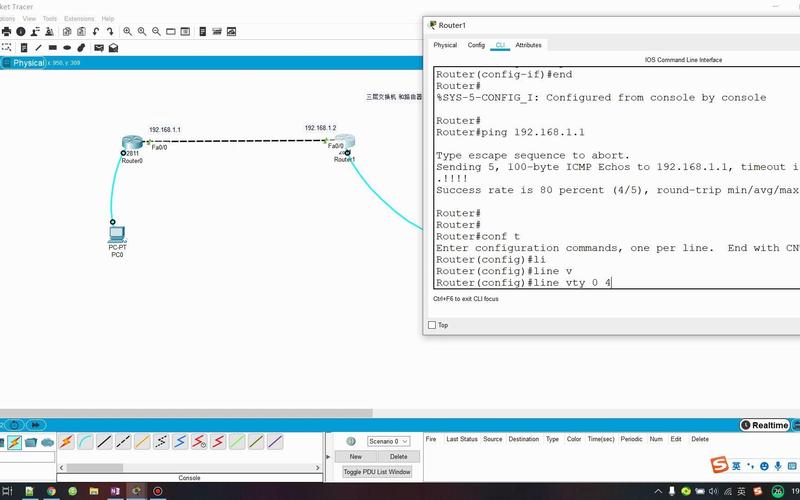Select the Draw Line tool

click(38, 47)
